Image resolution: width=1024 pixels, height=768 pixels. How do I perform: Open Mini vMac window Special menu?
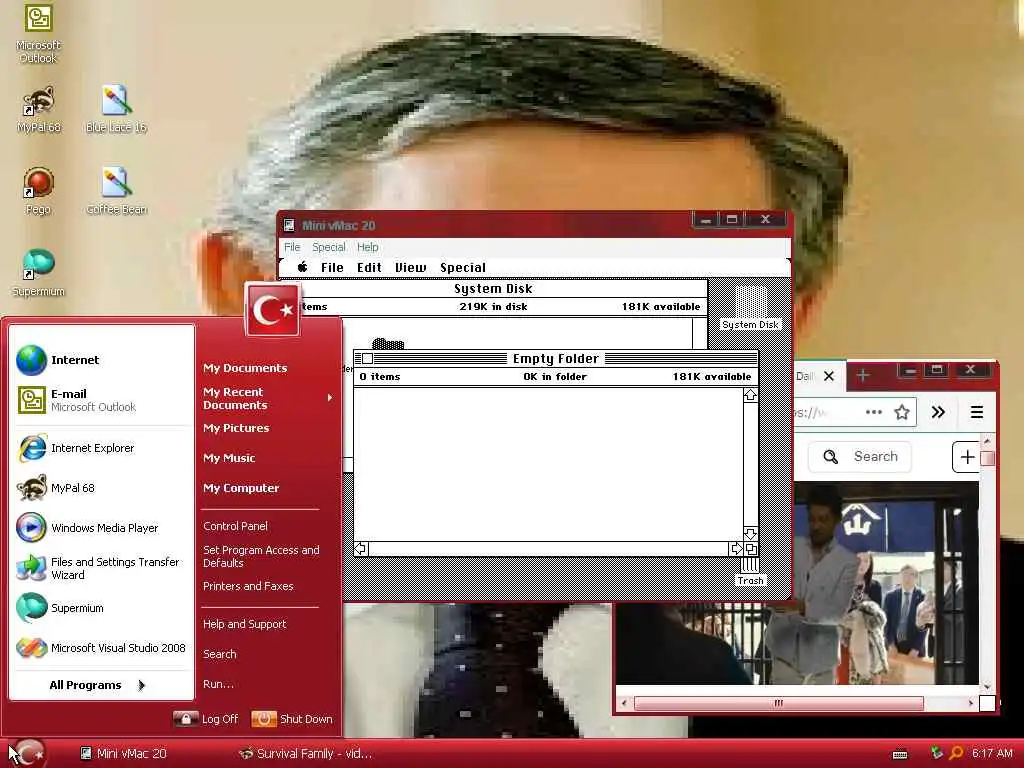click(328, 247)
